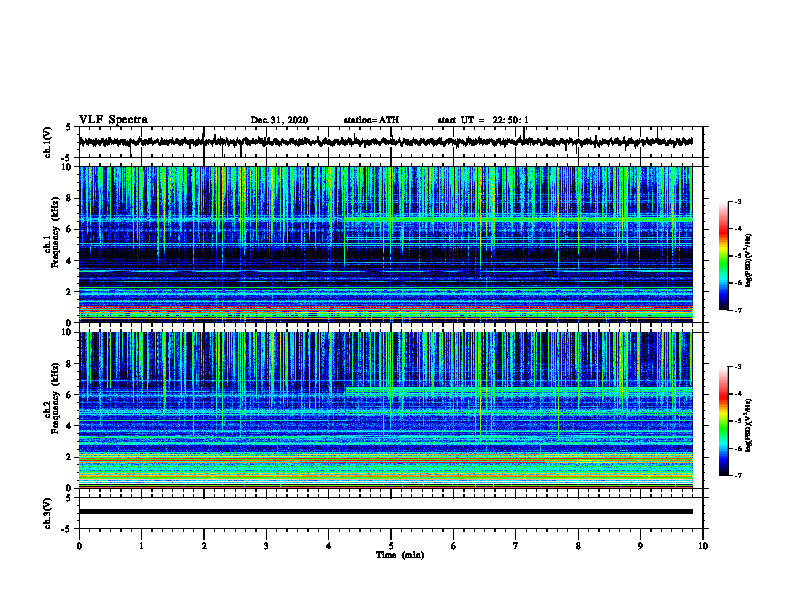The image size is (792, 612).
Task: Select the ch.1 "Frequency (kHz)" axis label
Action: click(55, 233)
